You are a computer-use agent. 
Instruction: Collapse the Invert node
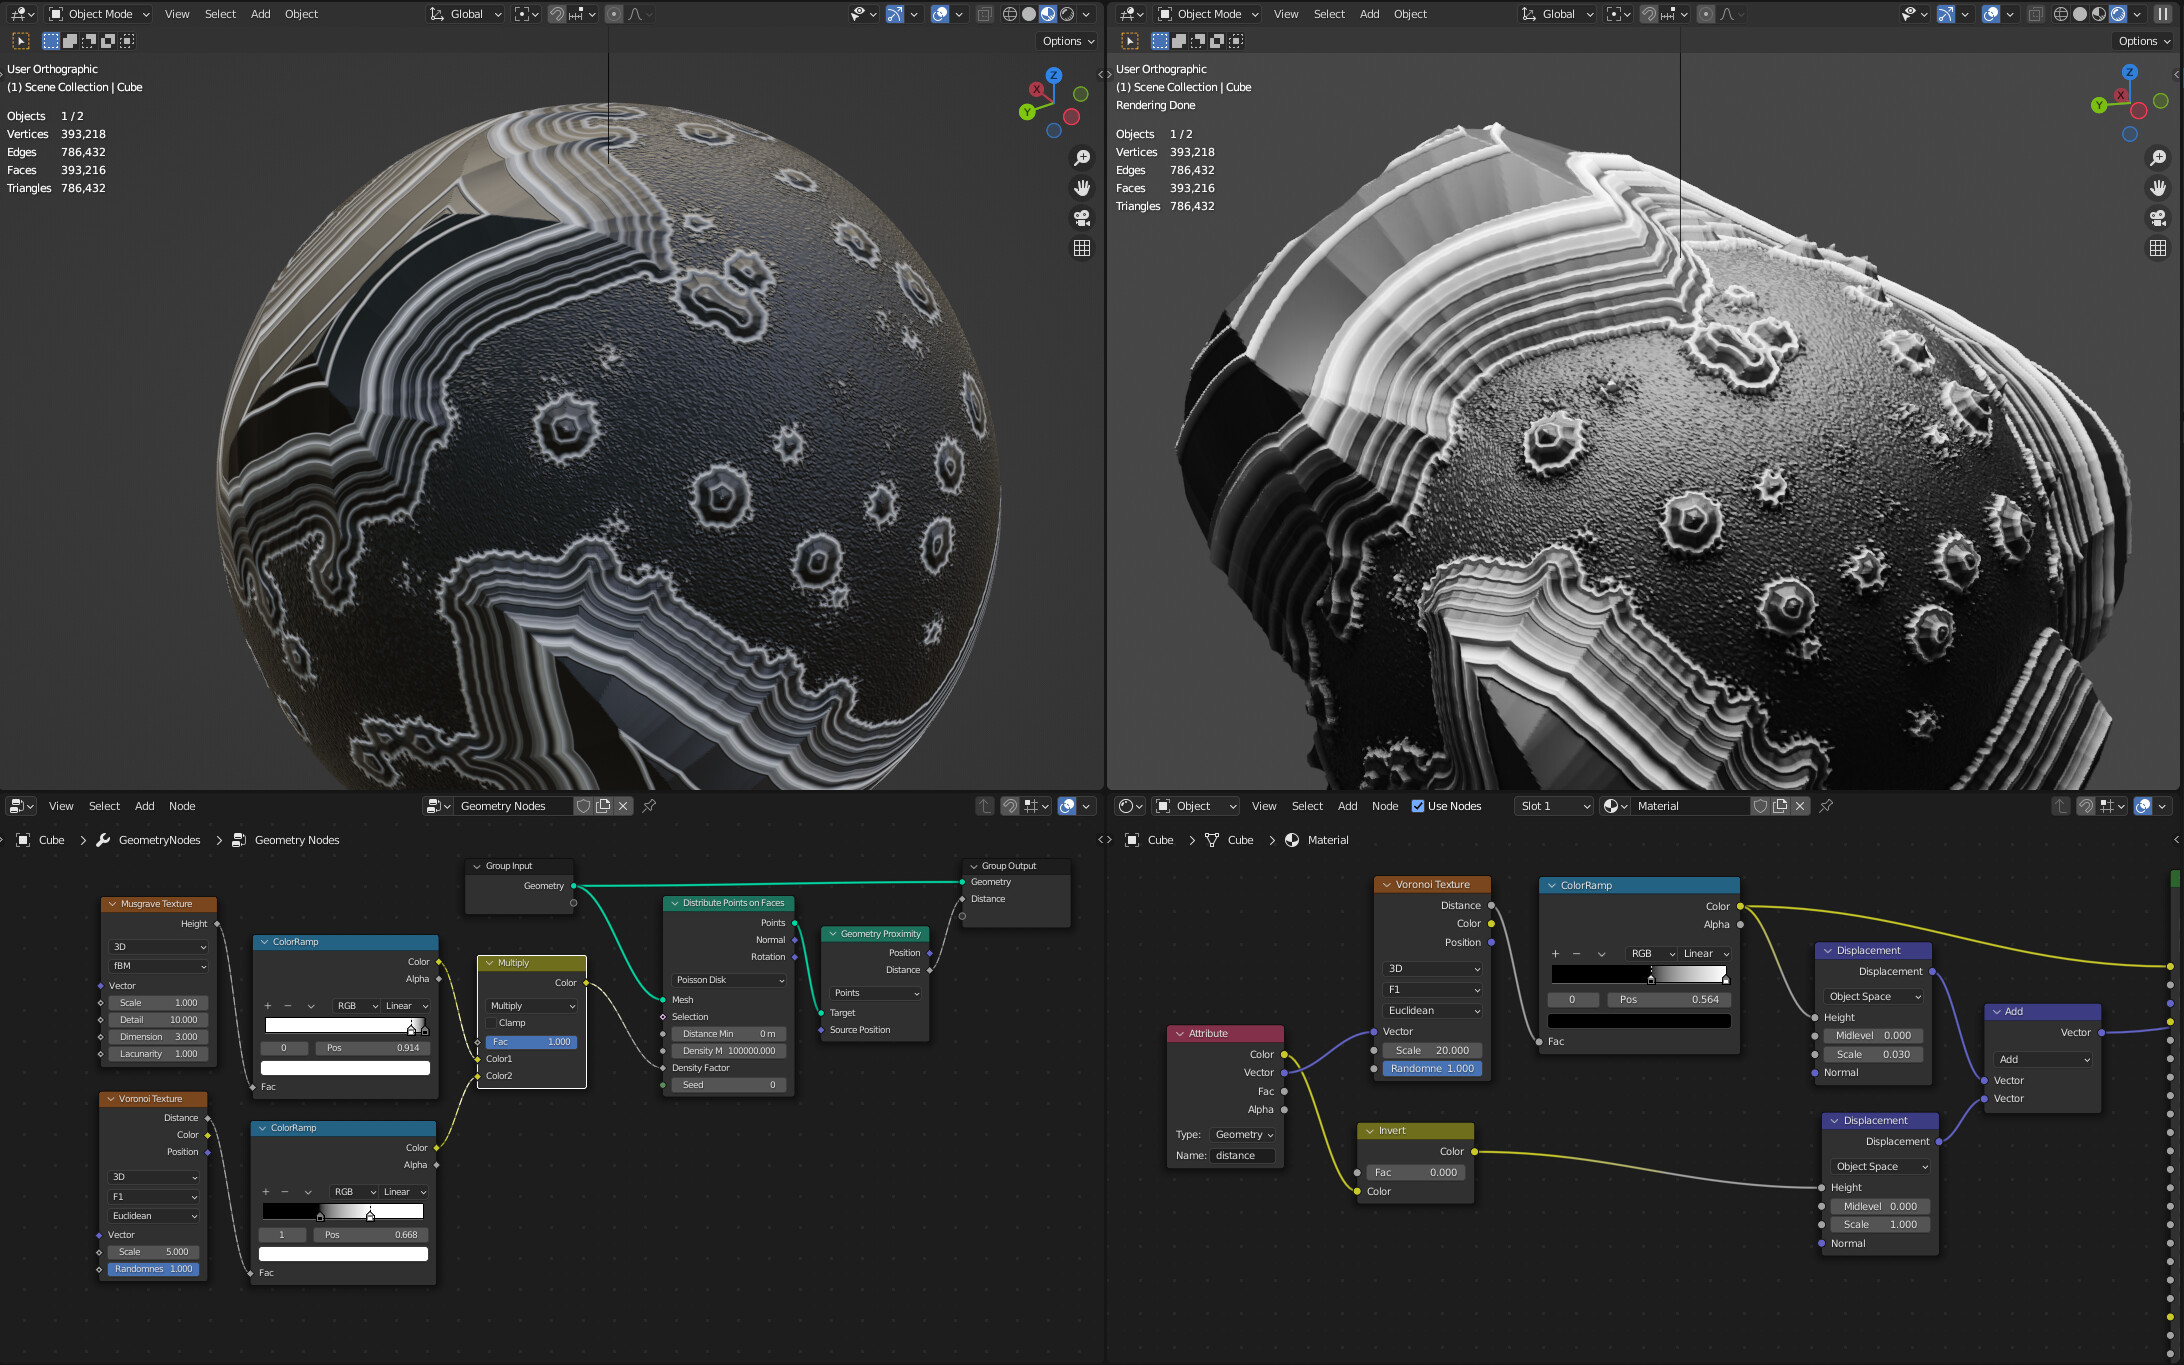coord(1369,1131)
